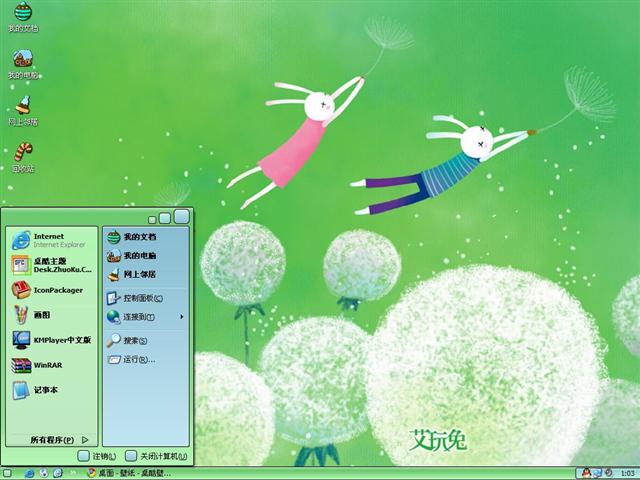Click the blue network tray icon

click(598, 473)
